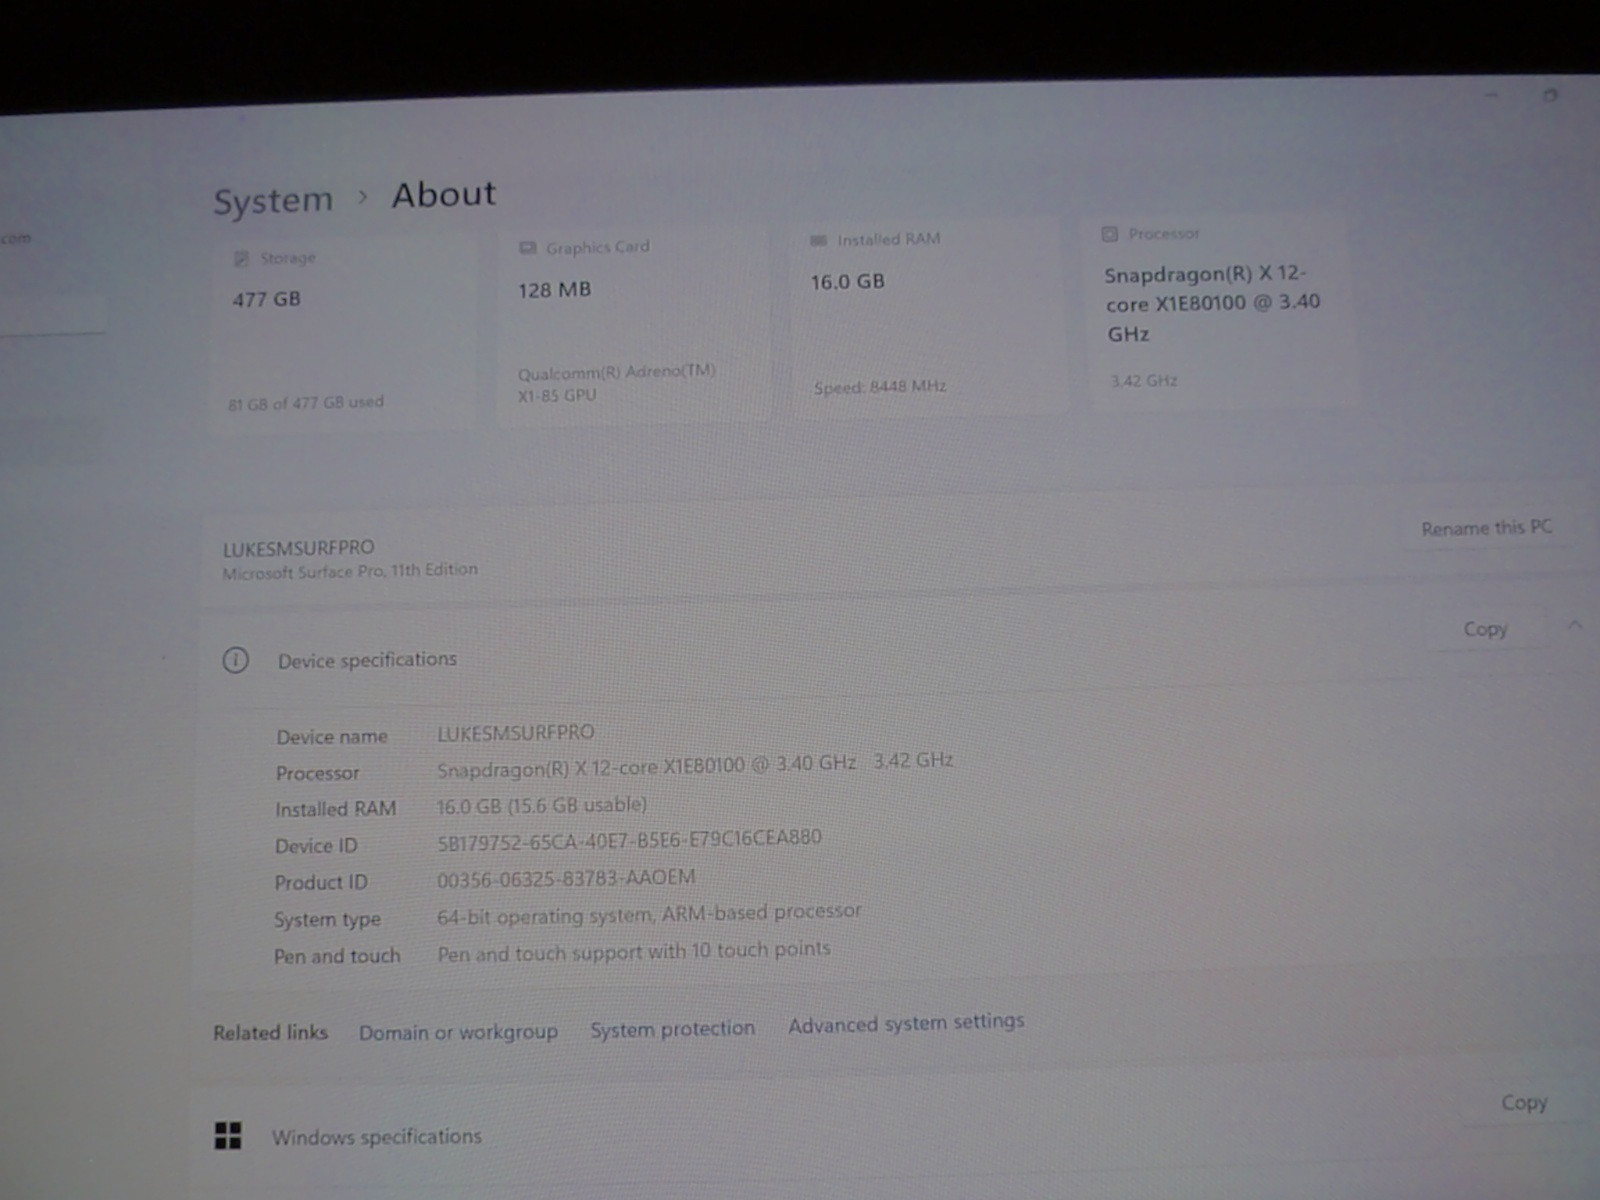1600x1200 pixels.
Task: Click the Device specifications heading
Action: pyautogui.click(x=367, y=660)
